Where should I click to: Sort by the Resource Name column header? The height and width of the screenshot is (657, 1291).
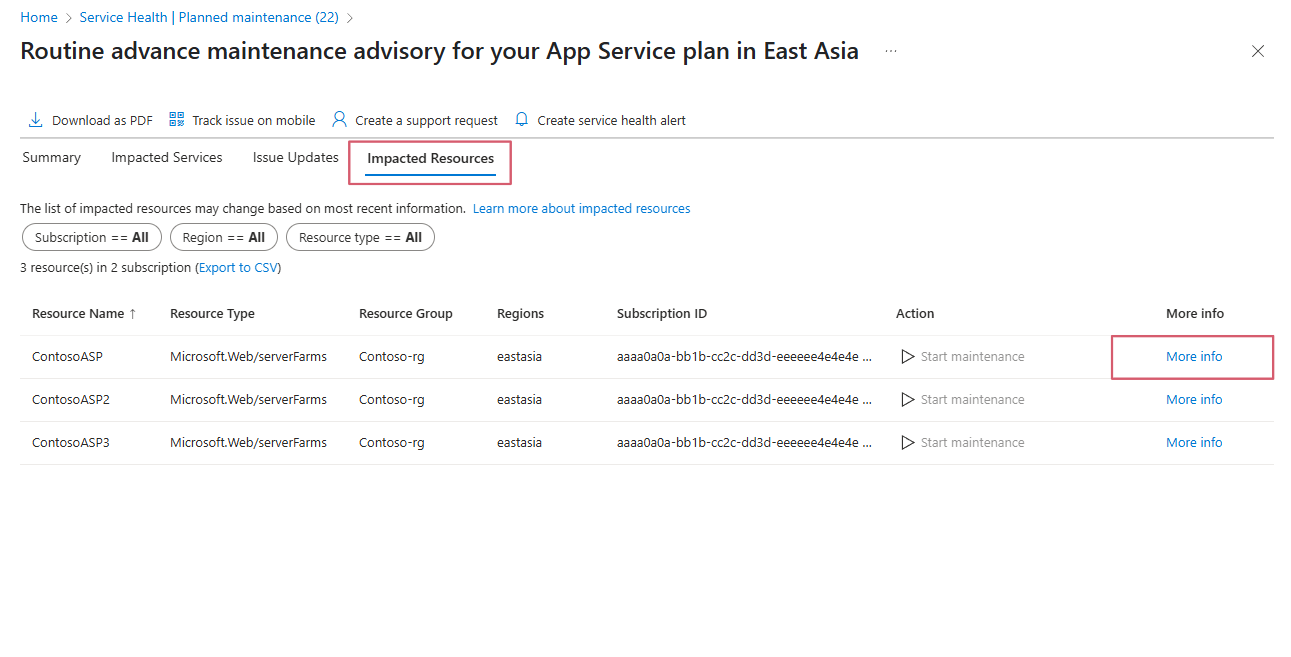coord(78,314)
